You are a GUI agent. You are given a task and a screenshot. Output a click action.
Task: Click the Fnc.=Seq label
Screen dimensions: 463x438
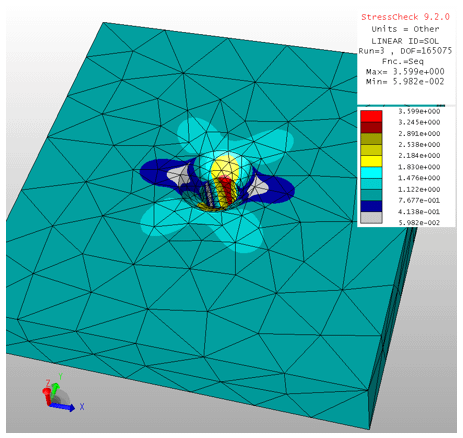[403, 61]
